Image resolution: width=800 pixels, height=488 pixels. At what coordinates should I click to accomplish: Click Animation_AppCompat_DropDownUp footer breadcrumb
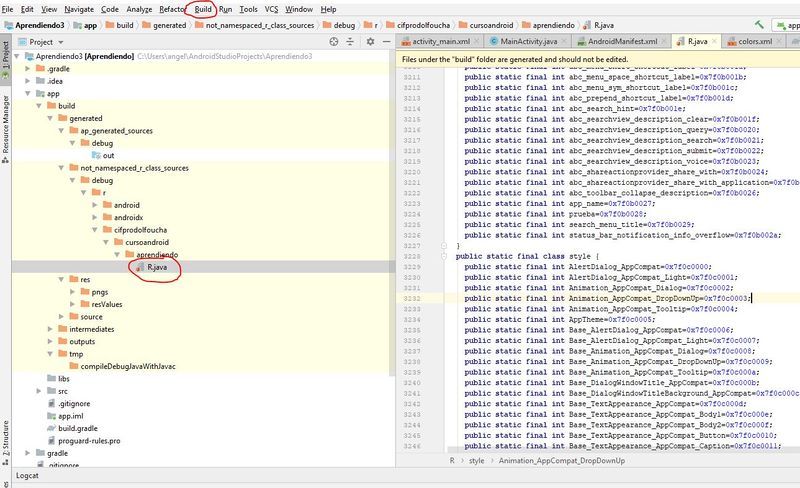click(x=562, y=460)
